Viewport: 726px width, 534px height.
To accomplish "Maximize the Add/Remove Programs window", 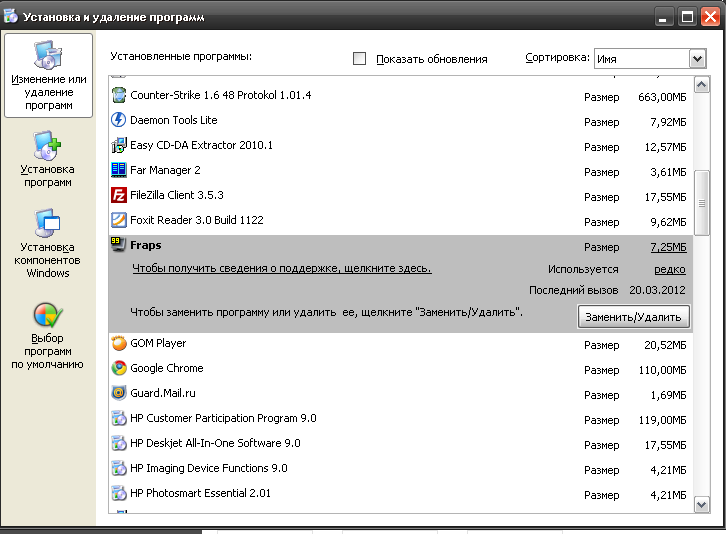I will point(688,17).
